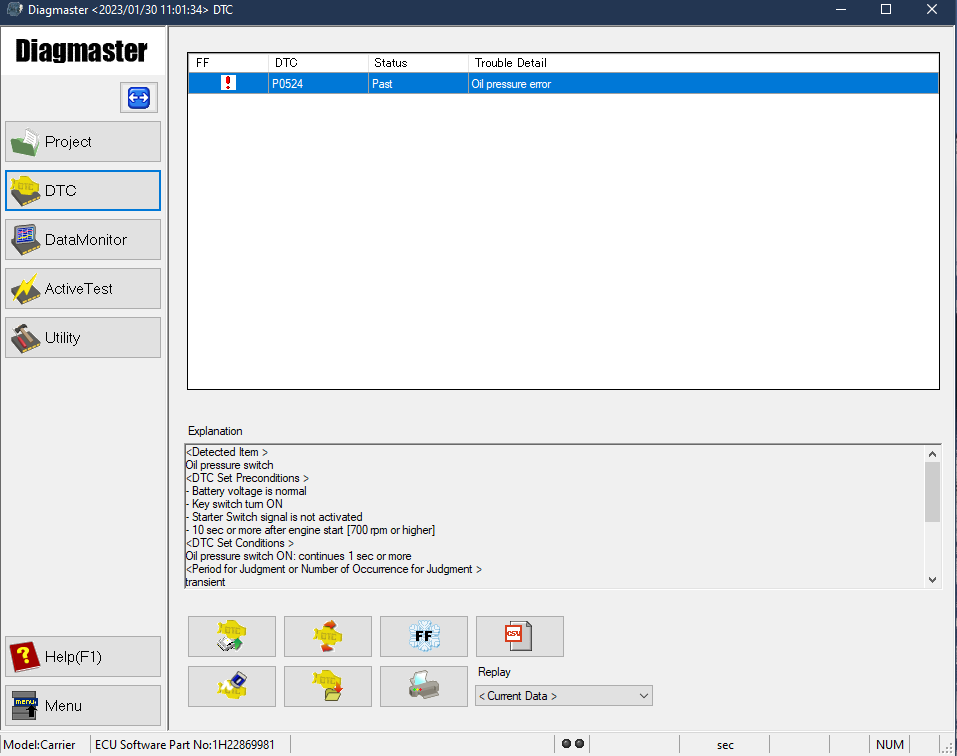Click the 'Battery voltage is normal' line

pos(247,491)
